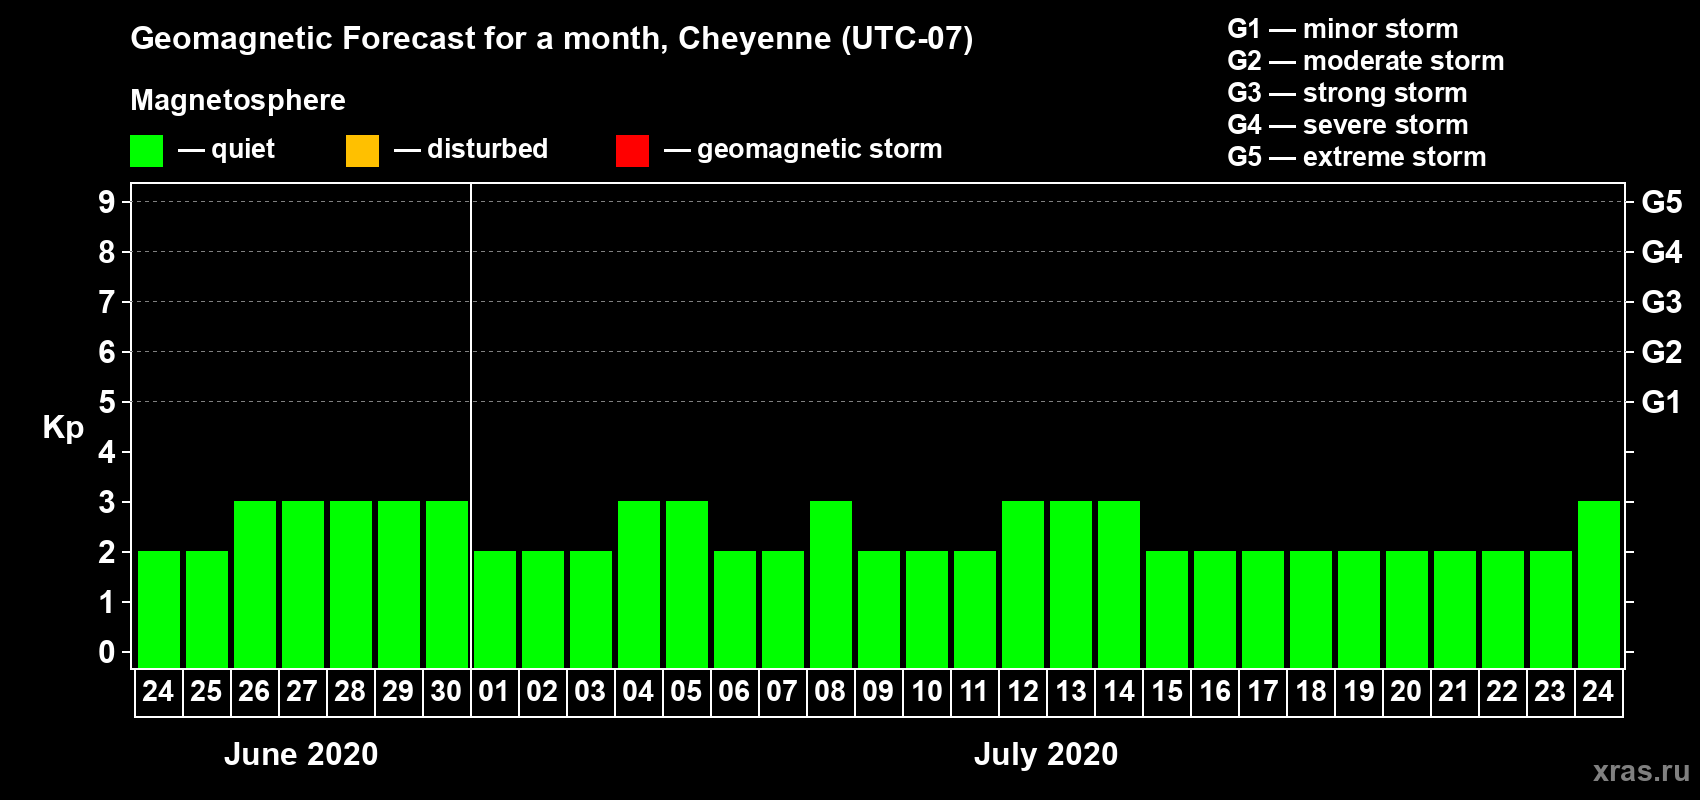The height and width of the screenshot is (800, 1700).
Task: Click the Kp axis label
Action: coord(63,428)
